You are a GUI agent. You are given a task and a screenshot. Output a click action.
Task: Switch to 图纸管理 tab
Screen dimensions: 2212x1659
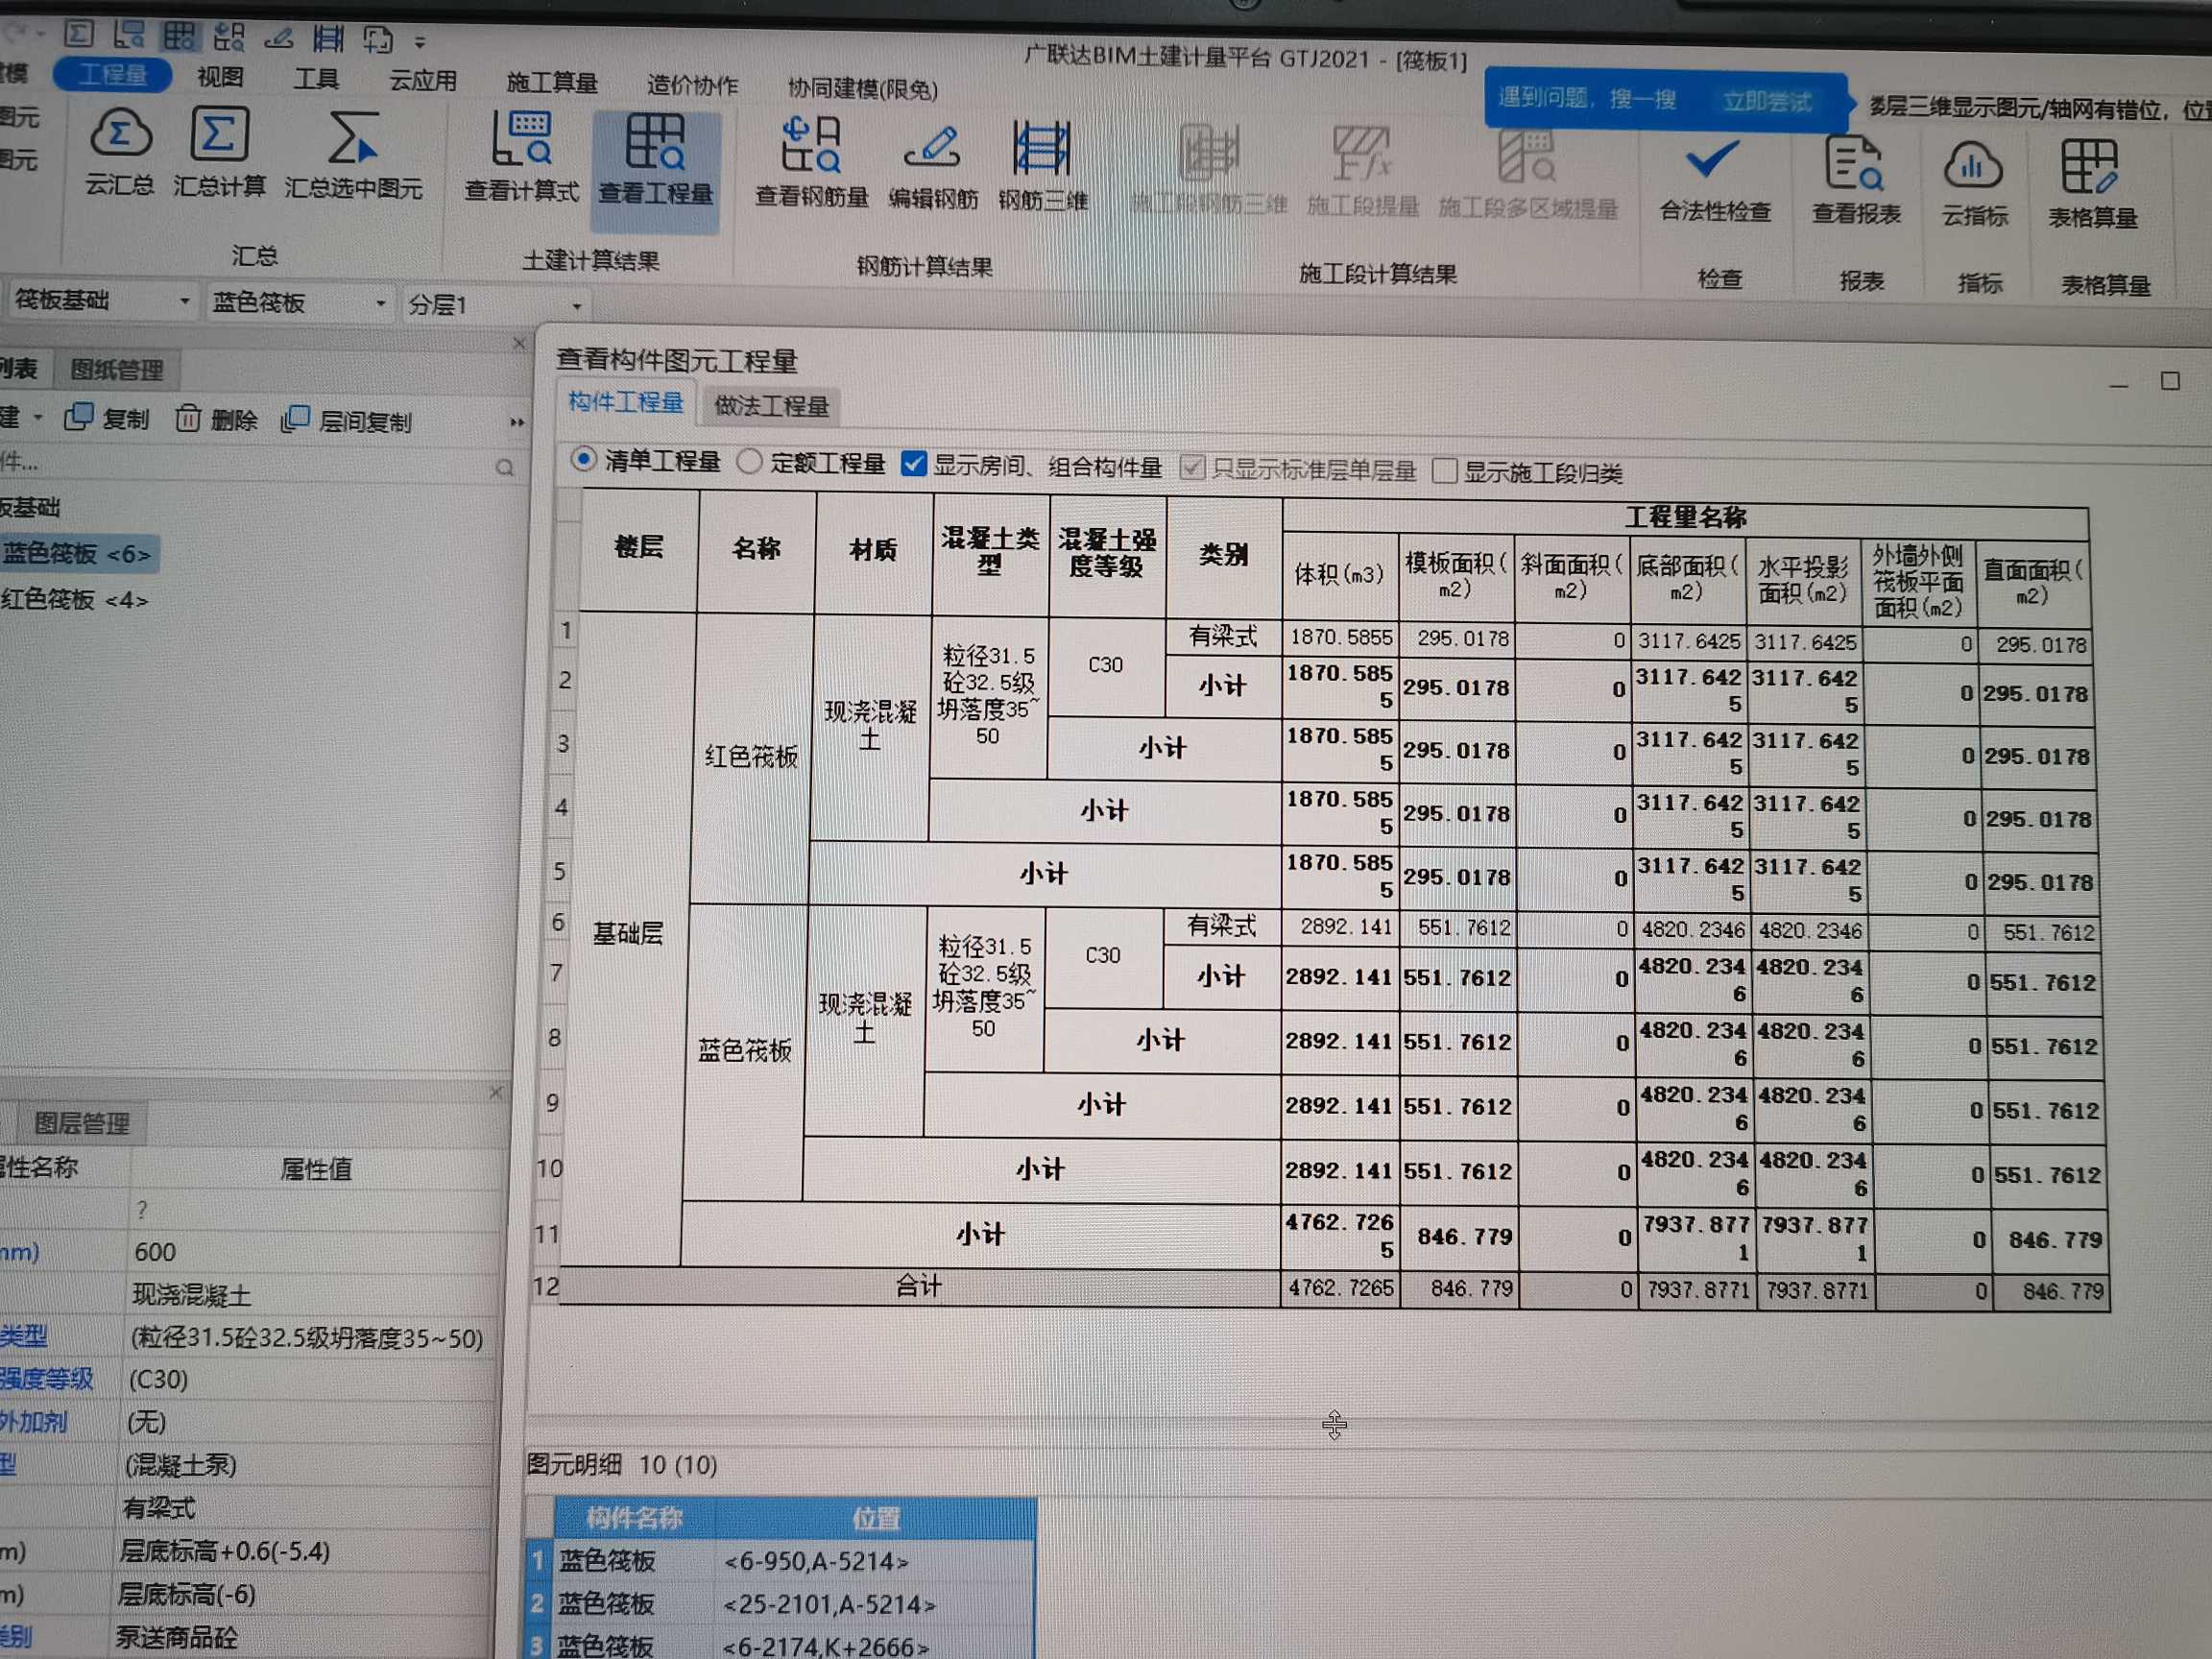tap(116, 370)
